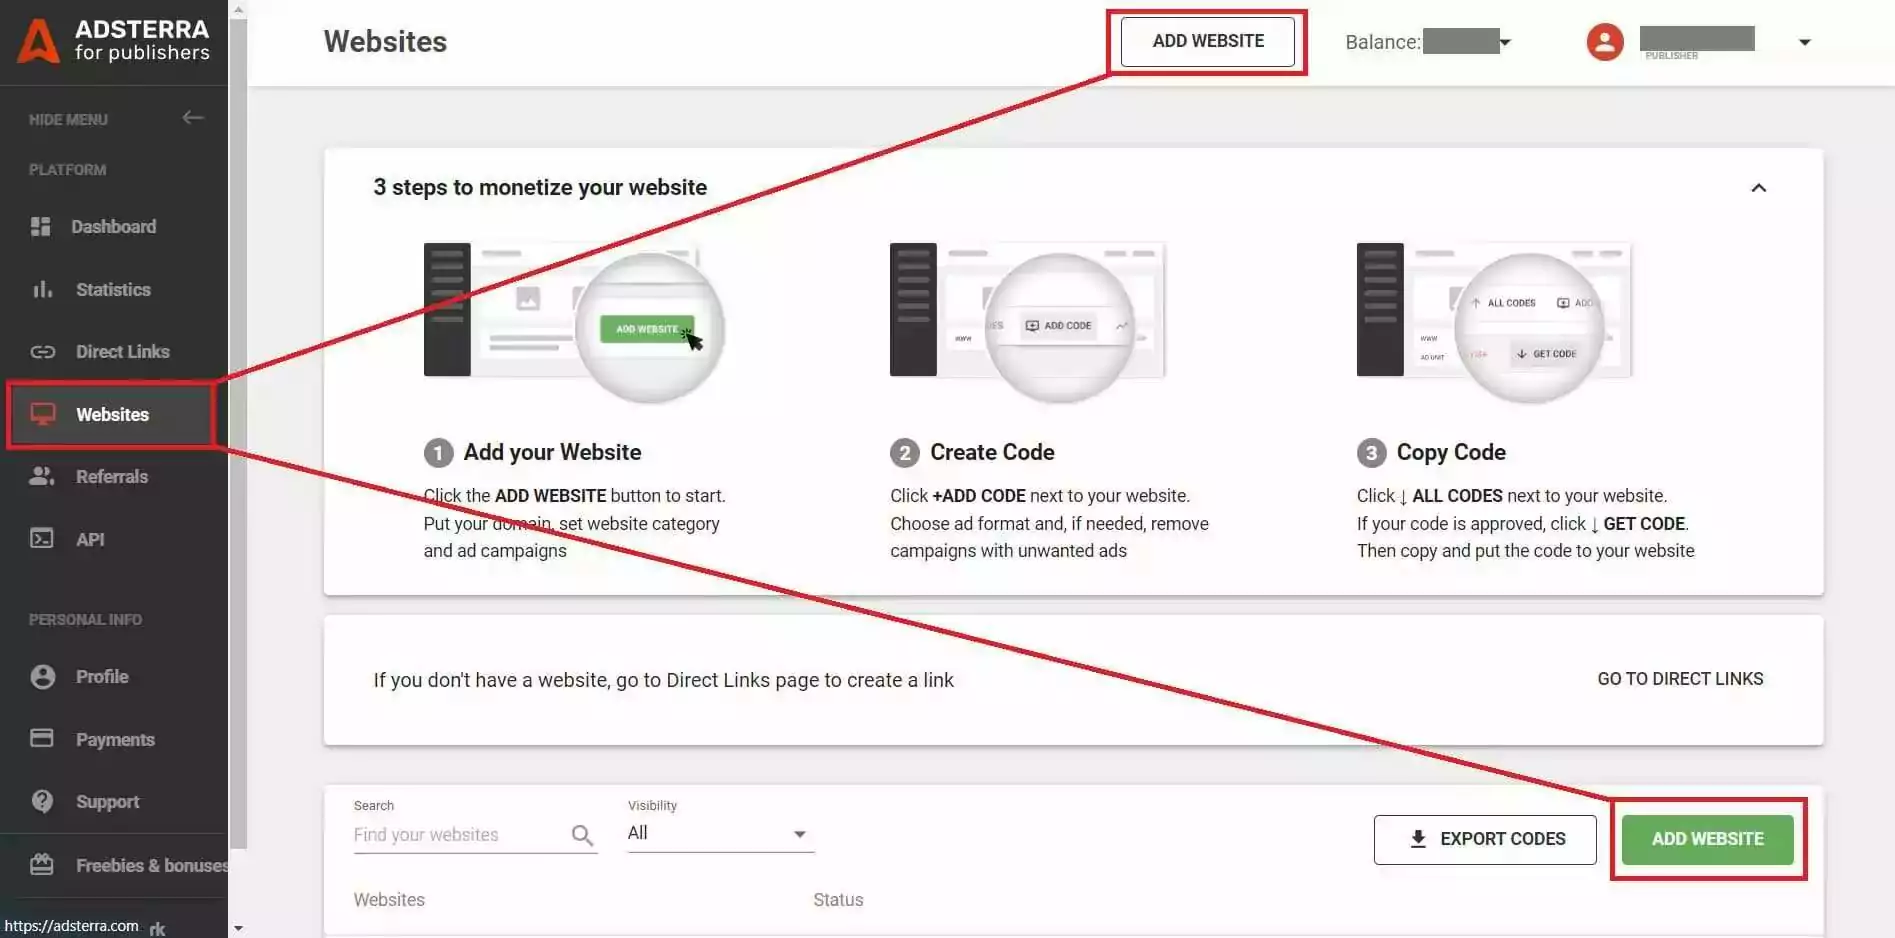Open the API section icon
This screenshot has height=938, width=1895.
click(x=42, y=539)
